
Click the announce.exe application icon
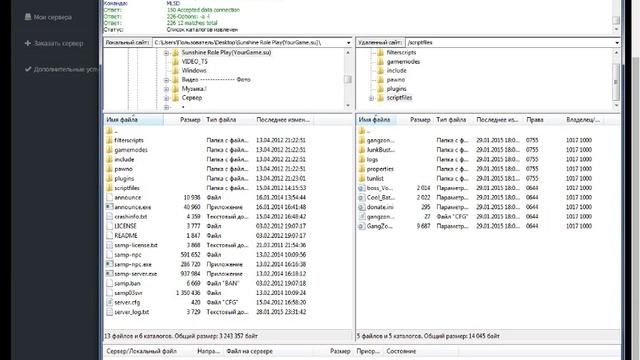point(109,207)
